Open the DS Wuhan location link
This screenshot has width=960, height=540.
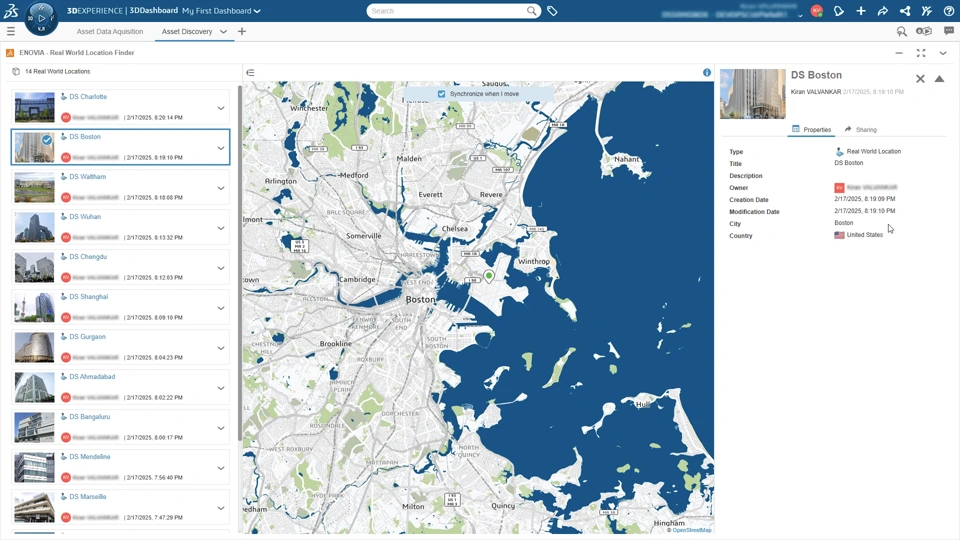click(x=85, y=217)
